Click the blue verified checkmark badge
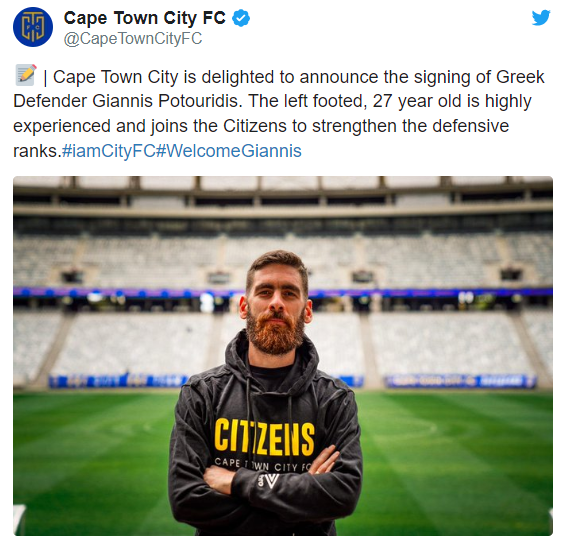564x549 pixels. click(x=241, y=18)
